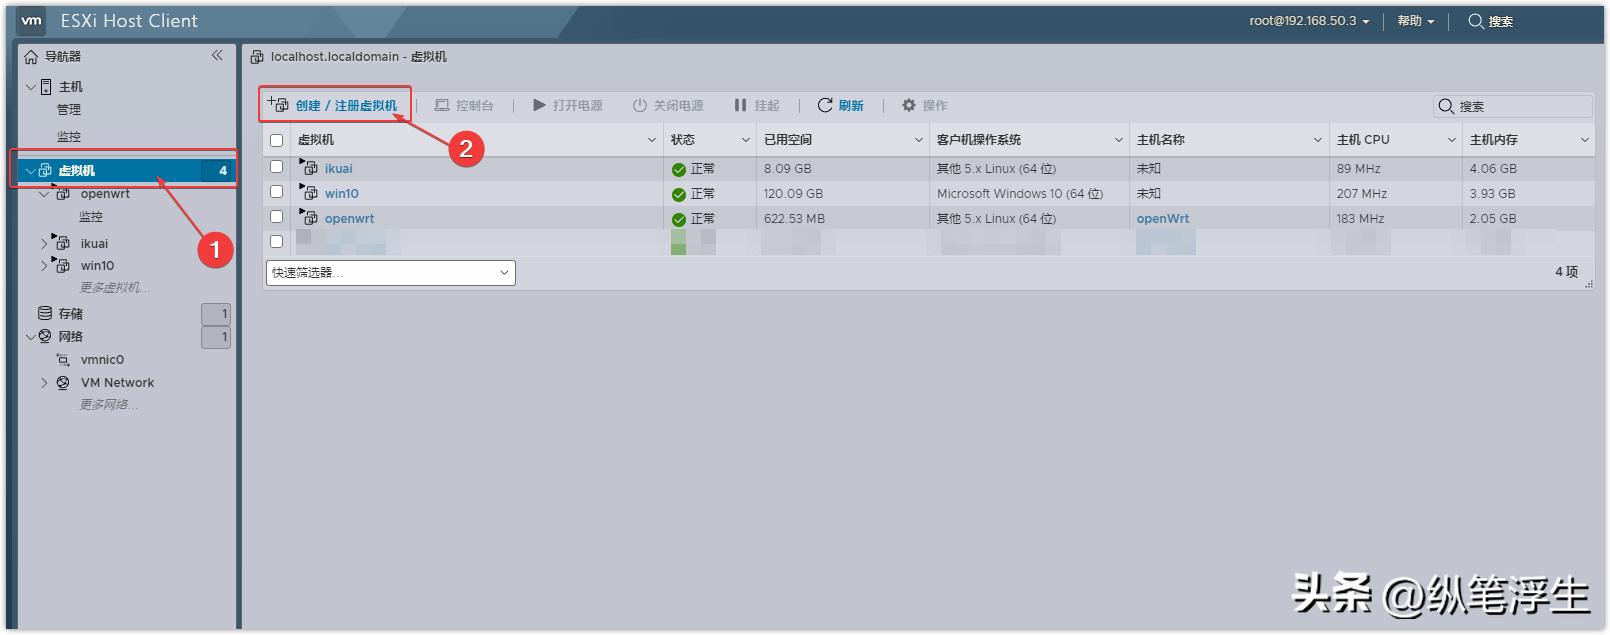Expand the win10 tree node
Image resolution: width=1610 pixels, height=635 pixels.
(x=44, y=266)
